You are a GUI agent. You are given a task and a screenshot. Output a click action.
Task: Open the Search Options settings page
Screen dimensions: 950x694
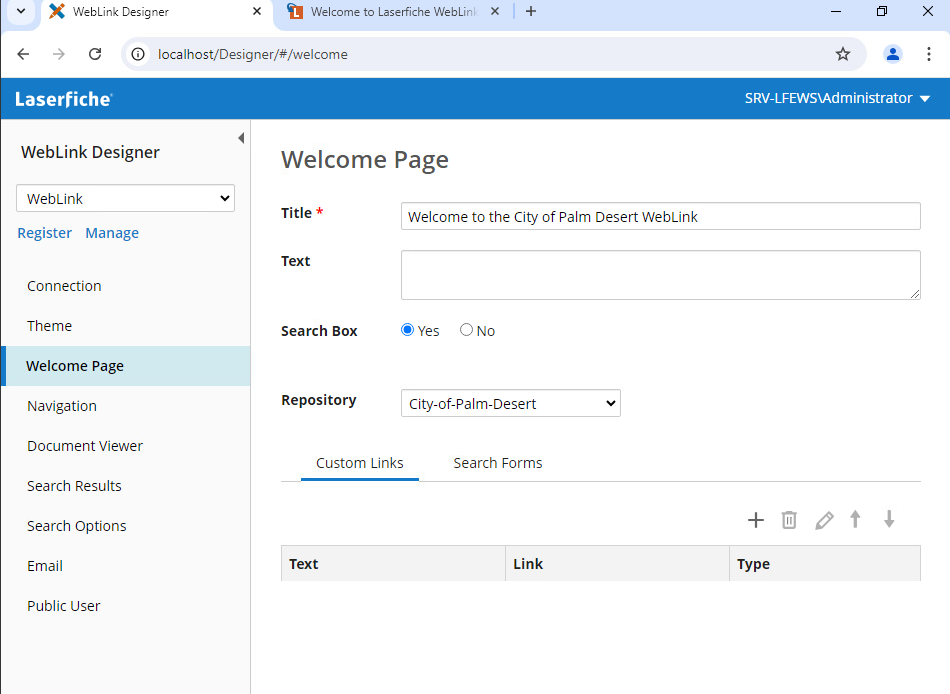pos(76,526)
